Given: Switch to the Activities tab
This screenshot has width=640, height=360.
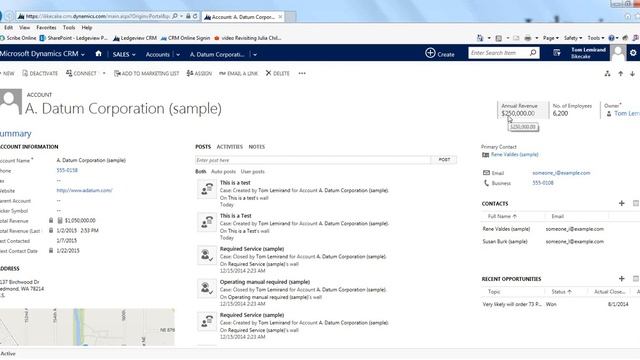Looking at the screenshot, I should coord(229,147).
